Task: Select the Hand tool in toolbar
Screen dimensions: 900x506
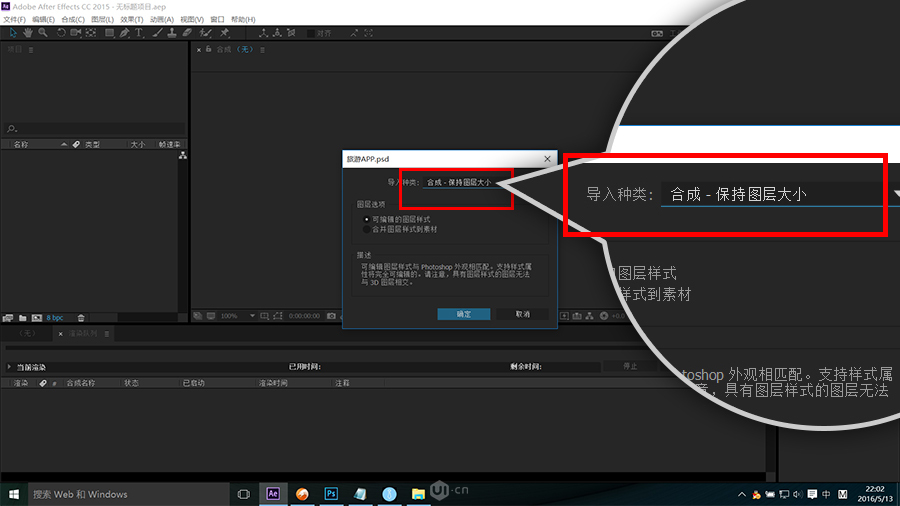Action: tap(27, 33)
